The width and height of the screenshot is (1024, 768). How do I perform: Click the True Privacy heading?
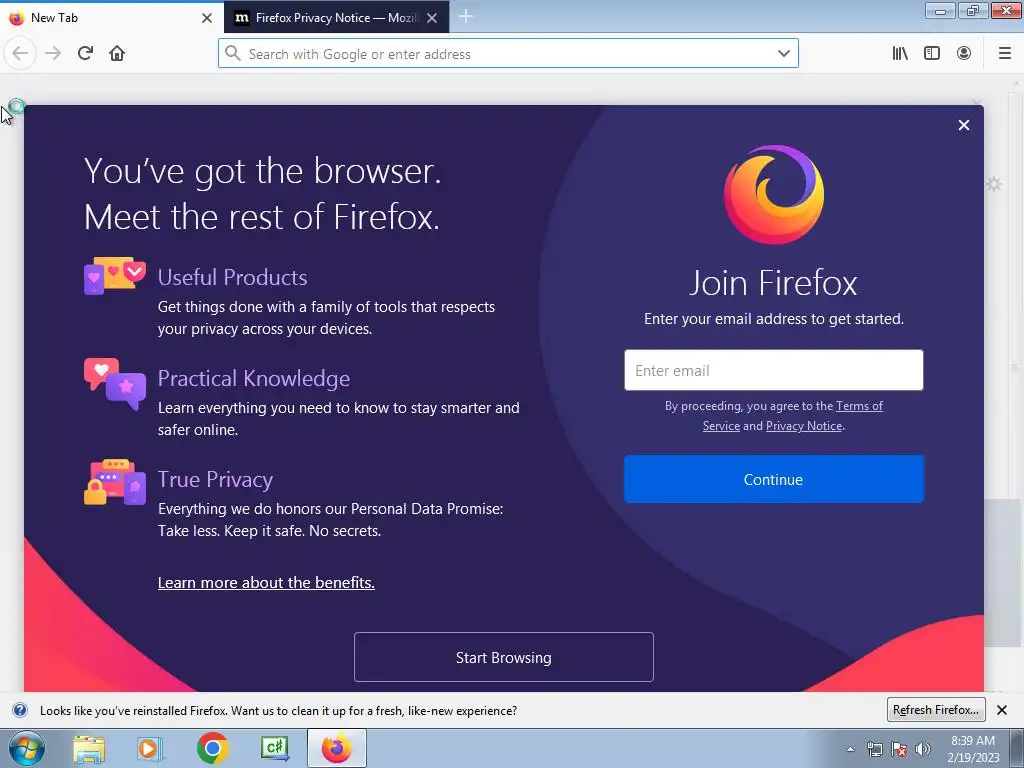point(216,480)
